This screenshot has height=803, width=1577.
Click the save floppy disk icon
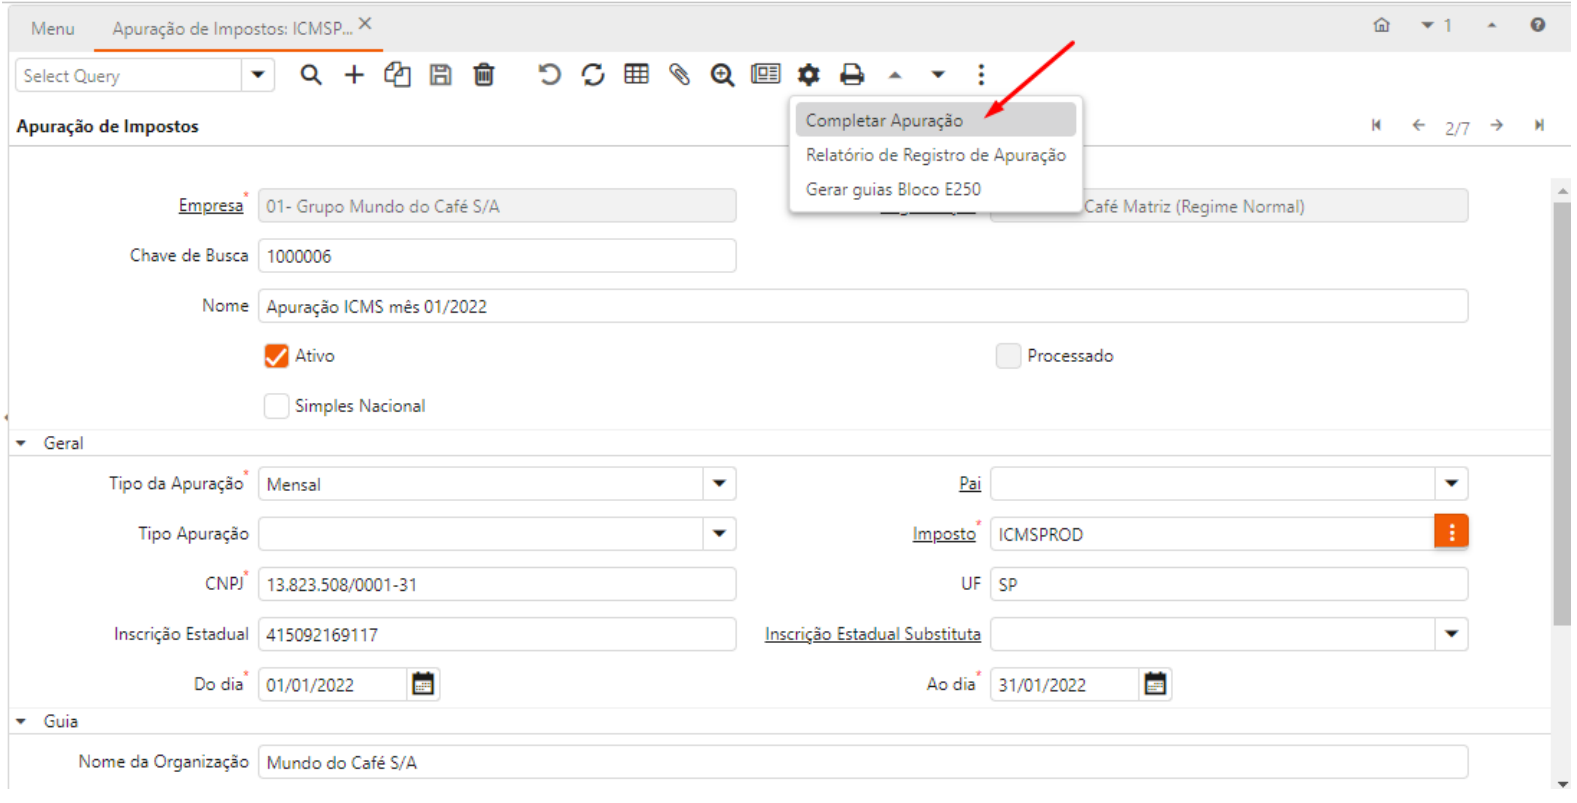440,75
